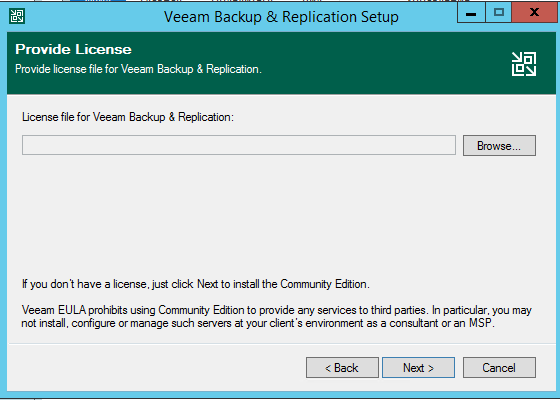Image resolution: width=560 pixels, height=400 pixels.
Task: Focus the license file path field
Action: pos(239,145)
